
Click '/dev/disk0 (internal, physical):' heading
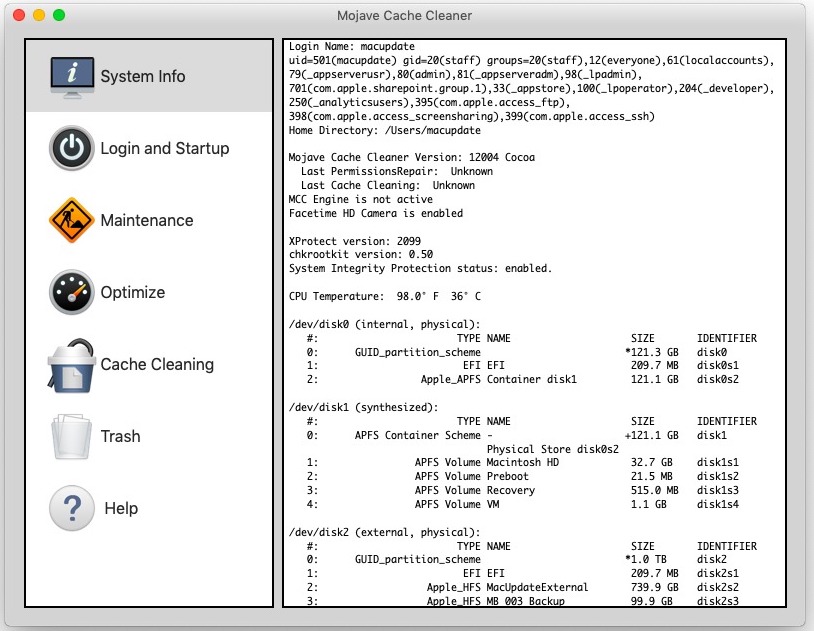click(385, 325)
